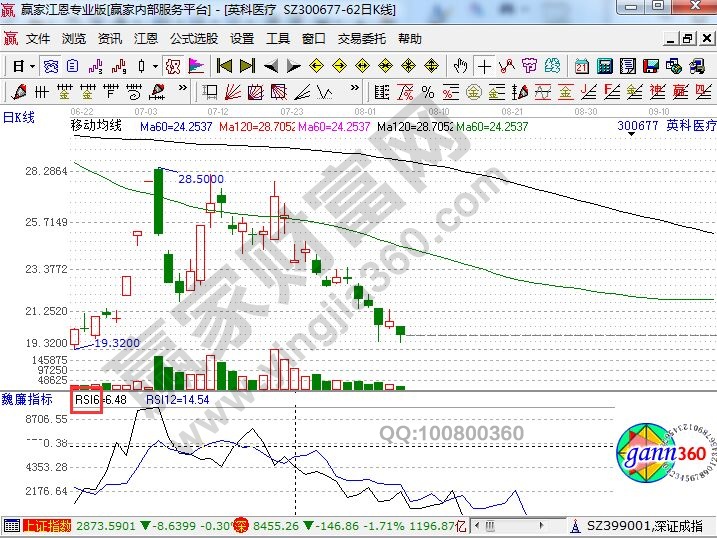
Task: Click the 上证指数 status bar label
Action: [x=46, y=525]
